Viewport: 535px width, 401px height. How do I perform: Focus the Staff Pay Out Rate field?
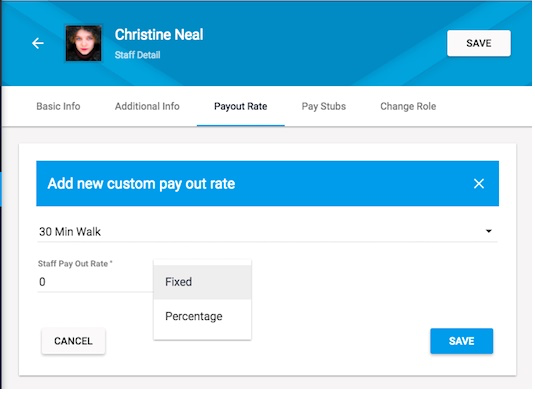click(x=95, y=282)
